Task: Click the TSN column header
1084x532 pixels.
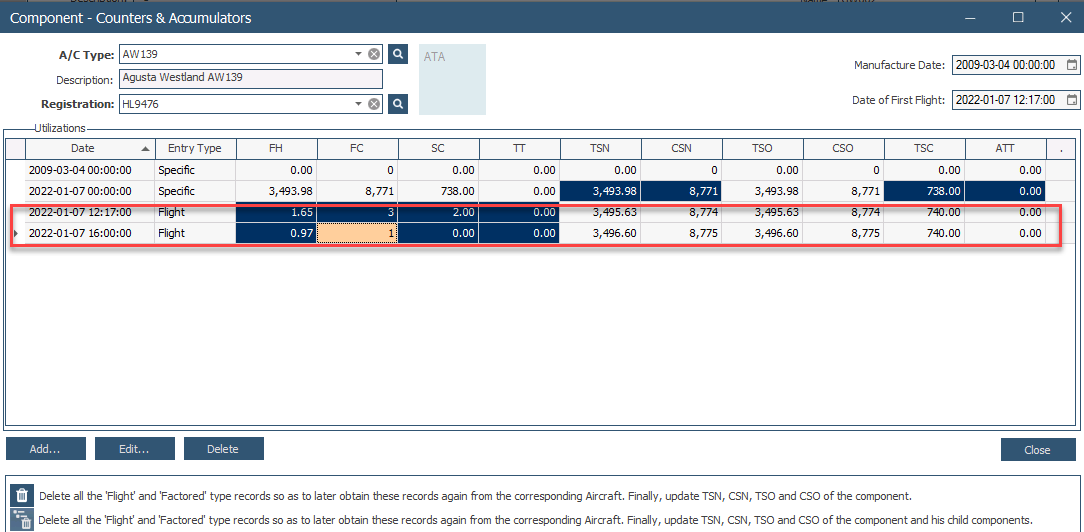Action: pos(600,148)
